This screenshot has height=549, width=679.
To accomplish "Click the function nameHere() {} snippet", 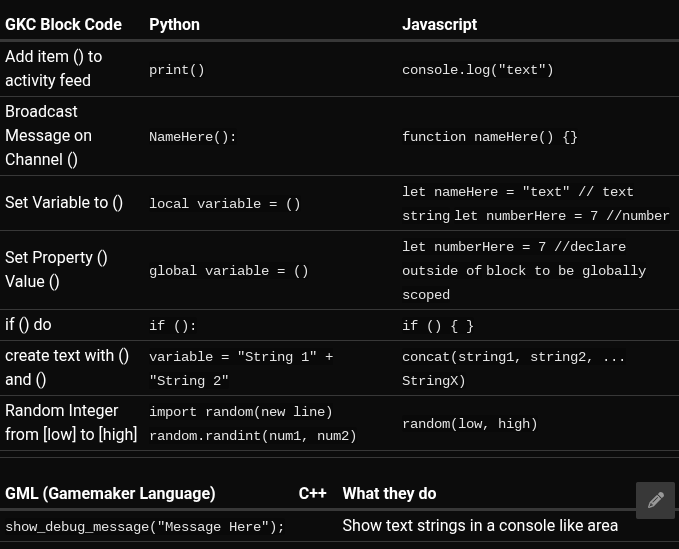I will click(x=489, y=137).
